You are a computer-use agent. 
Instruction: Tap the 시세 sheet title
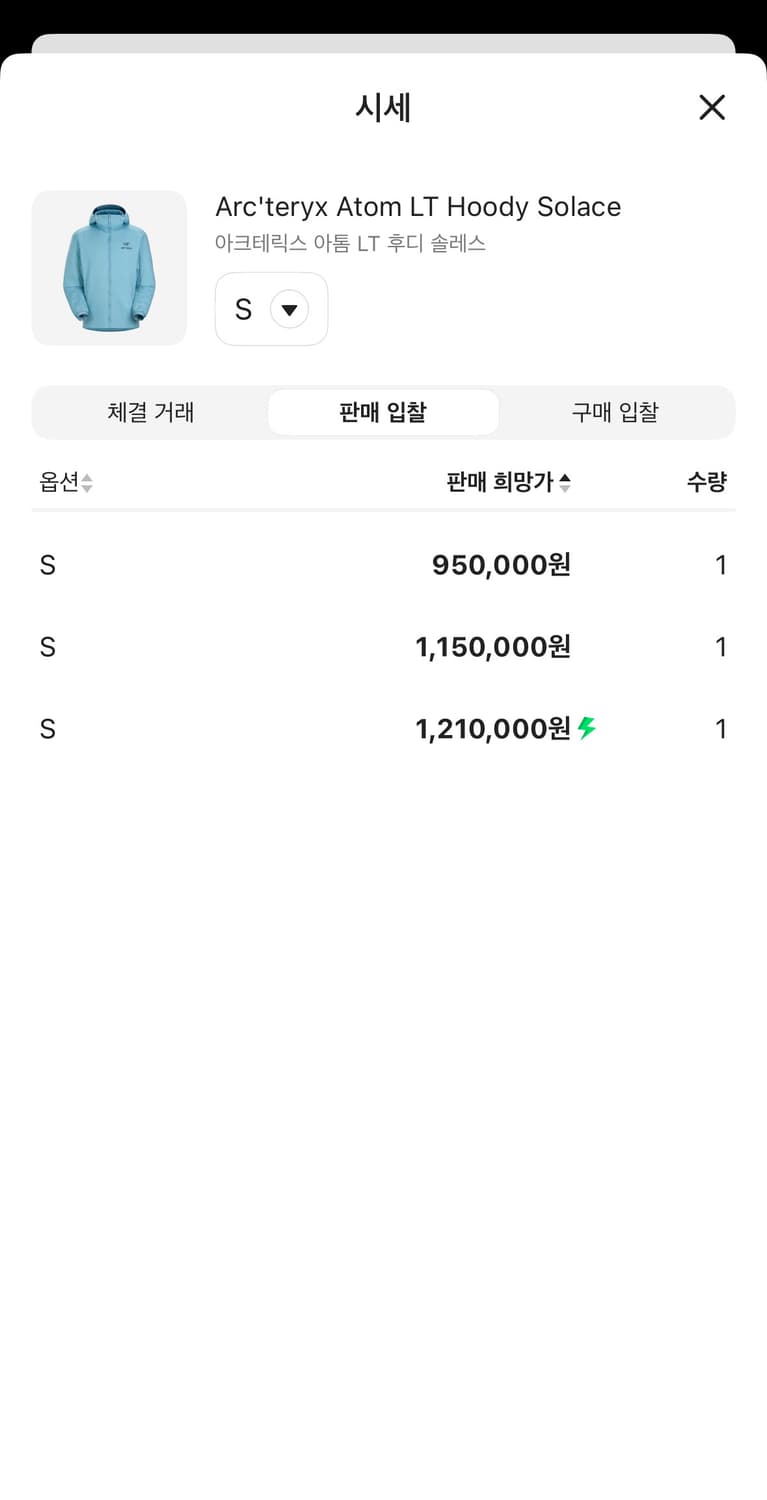pos(383,107)
